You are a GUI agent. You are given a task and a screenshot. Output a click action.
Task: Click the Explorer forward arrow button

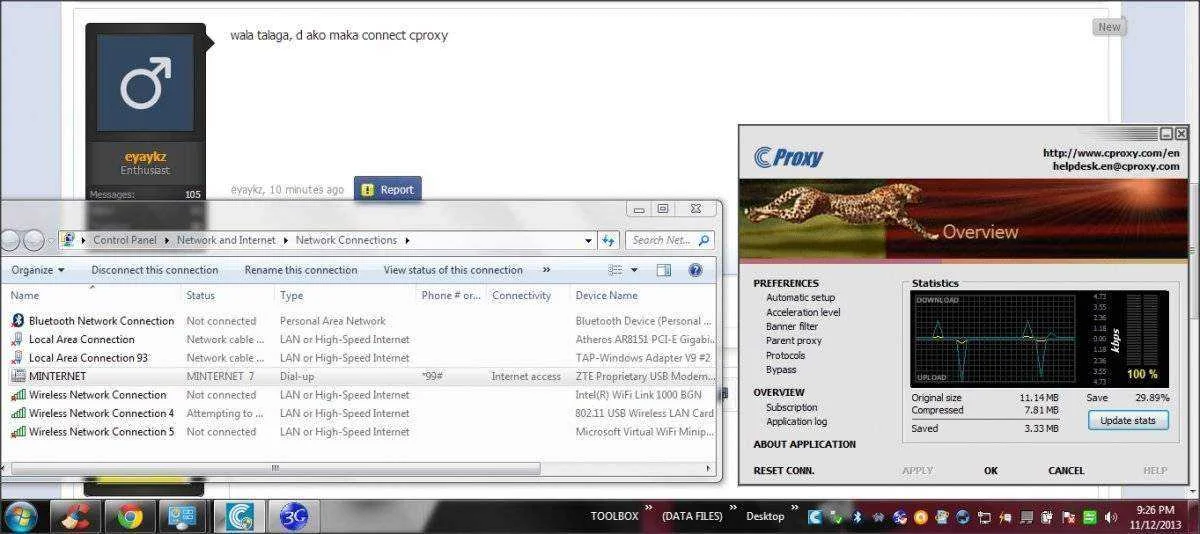coord(33,240)
